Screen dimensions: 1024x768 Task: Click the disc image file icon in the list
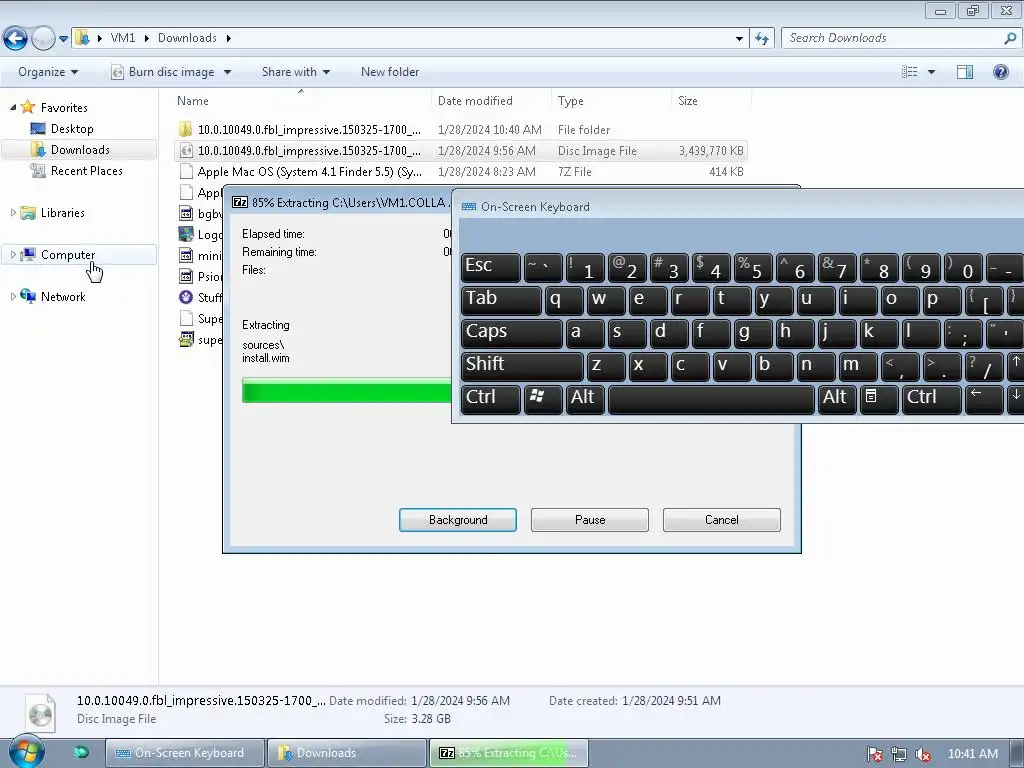click(x=186, y=151)
